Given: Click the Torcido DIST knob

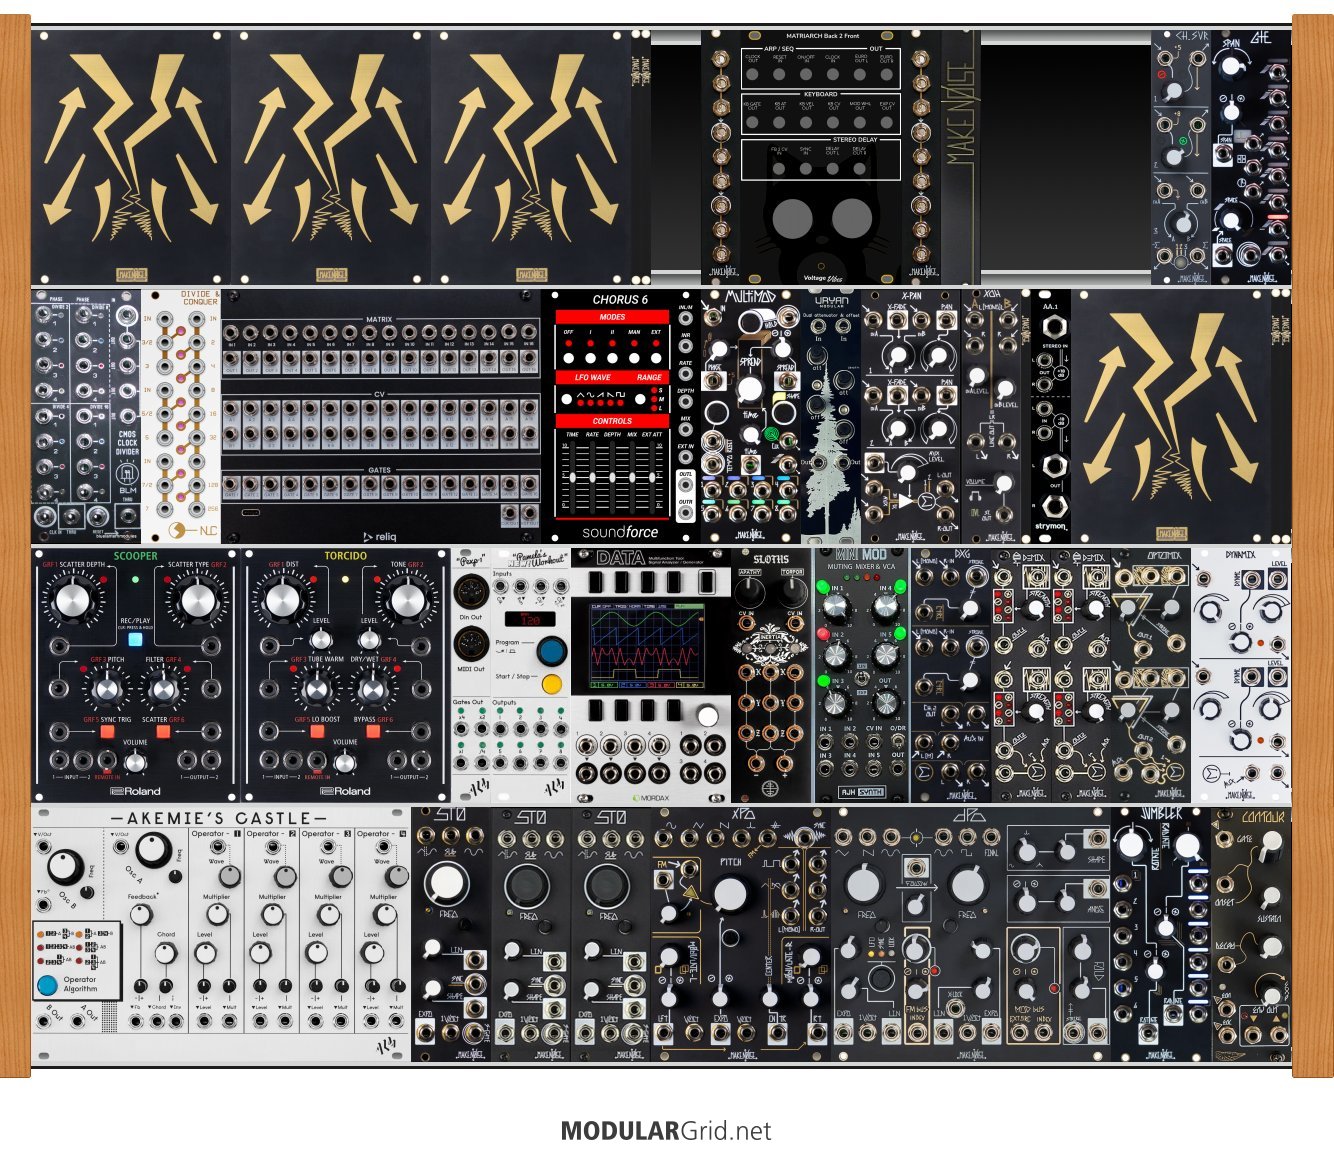Looking at the screenshot, I should 283,601.
